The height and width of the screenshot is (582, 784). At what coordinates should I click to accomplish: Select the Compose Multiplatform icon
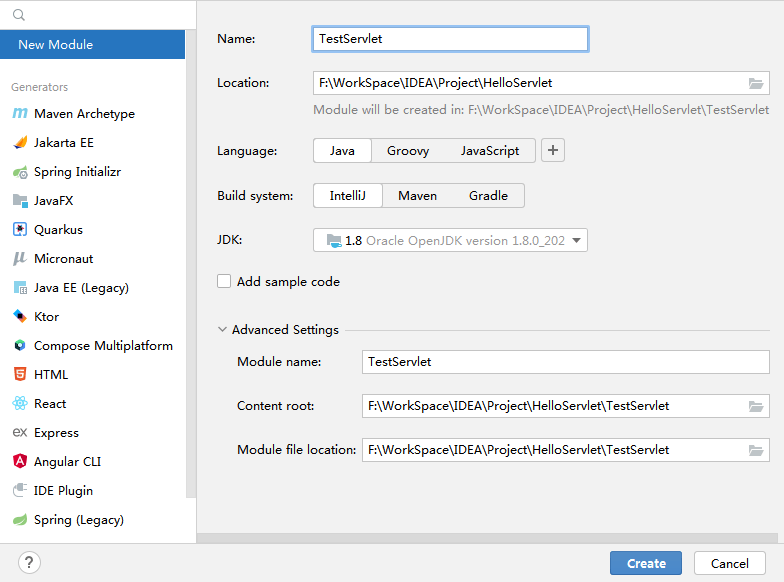pyautogui.click(x=20, y=346)
